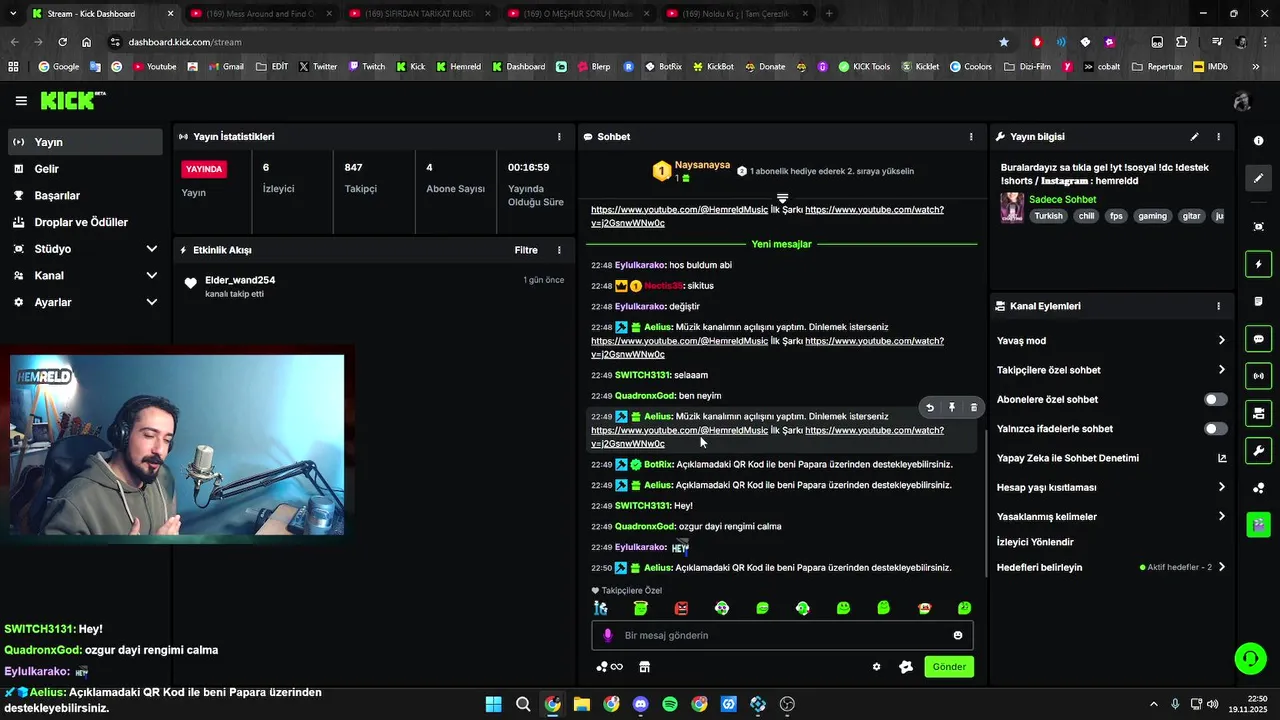Click the Yeni mesajlar divider
This screenshot has width=1280, height=720.
pos(782,244)
